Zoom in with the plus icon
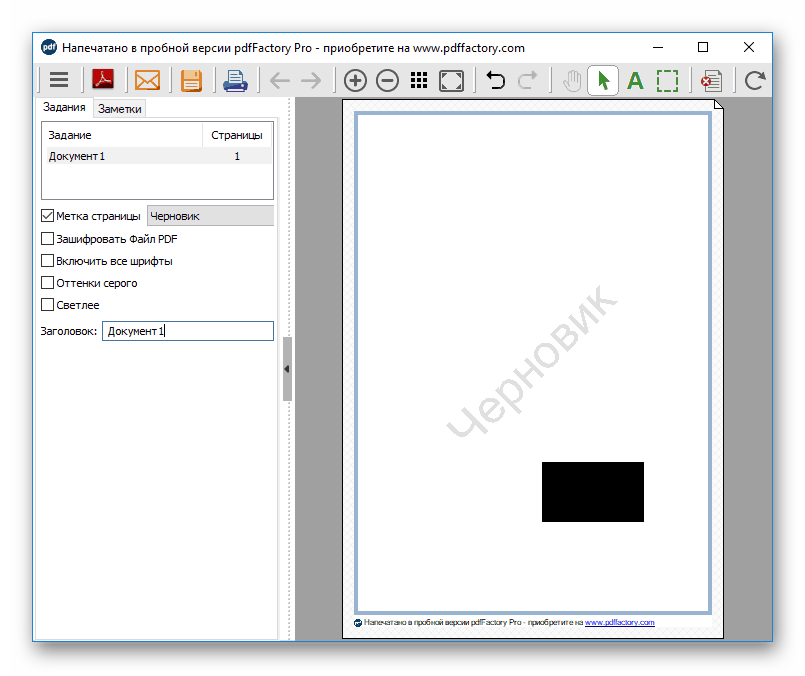This screenshot has height=676, width=805. pyautogui.click(x=355, y=81)
